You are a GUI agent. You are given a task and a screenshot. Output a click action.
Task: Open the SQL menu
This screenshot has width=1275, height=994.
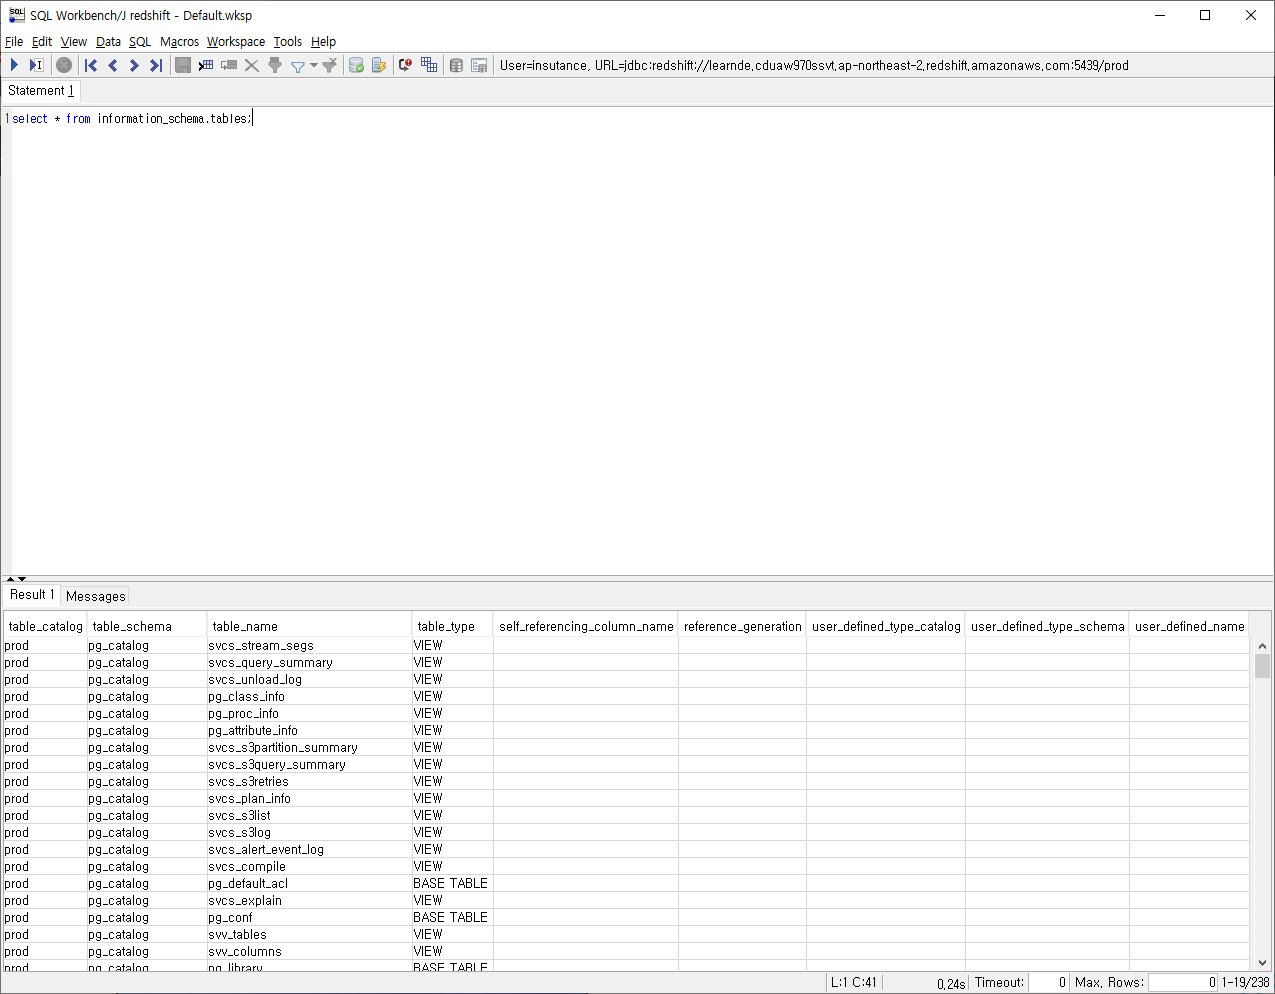pyautogui.click(x=140, y=42)
